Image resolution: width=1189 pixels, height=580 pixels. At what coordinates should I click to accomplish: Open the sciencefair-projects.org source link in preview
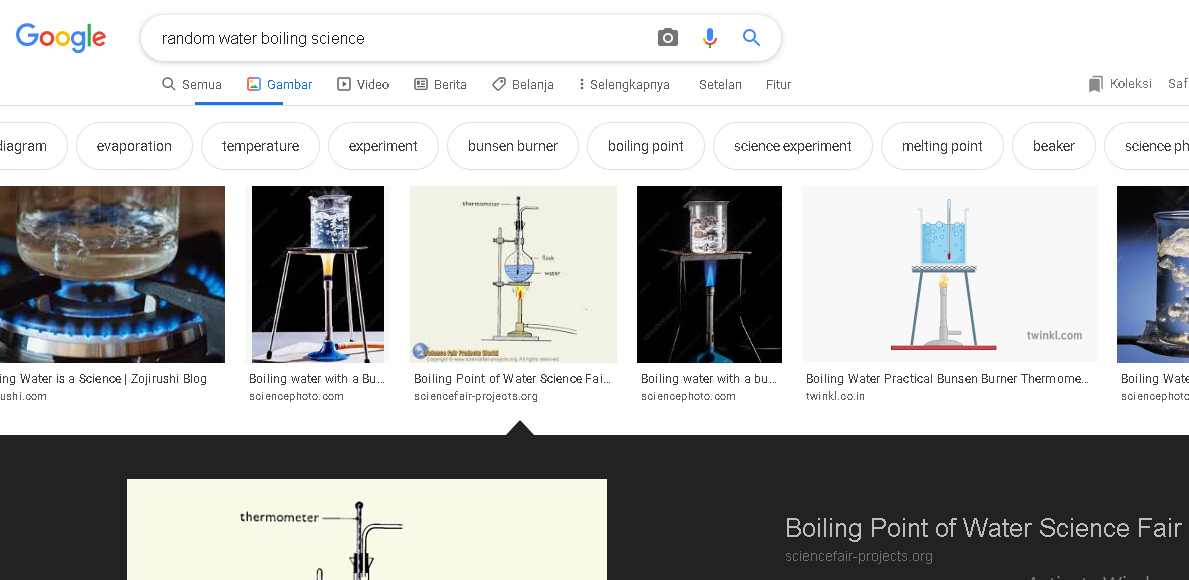(x=859, y=556)
